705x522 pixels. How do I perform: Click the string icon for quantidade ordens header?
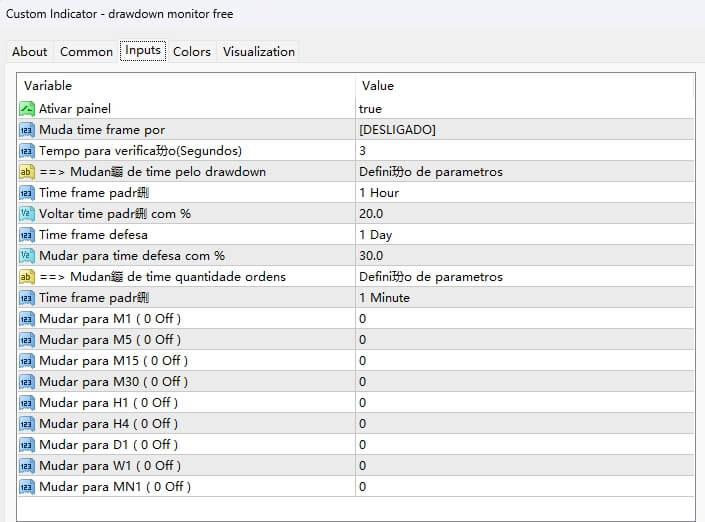[27, 277]
